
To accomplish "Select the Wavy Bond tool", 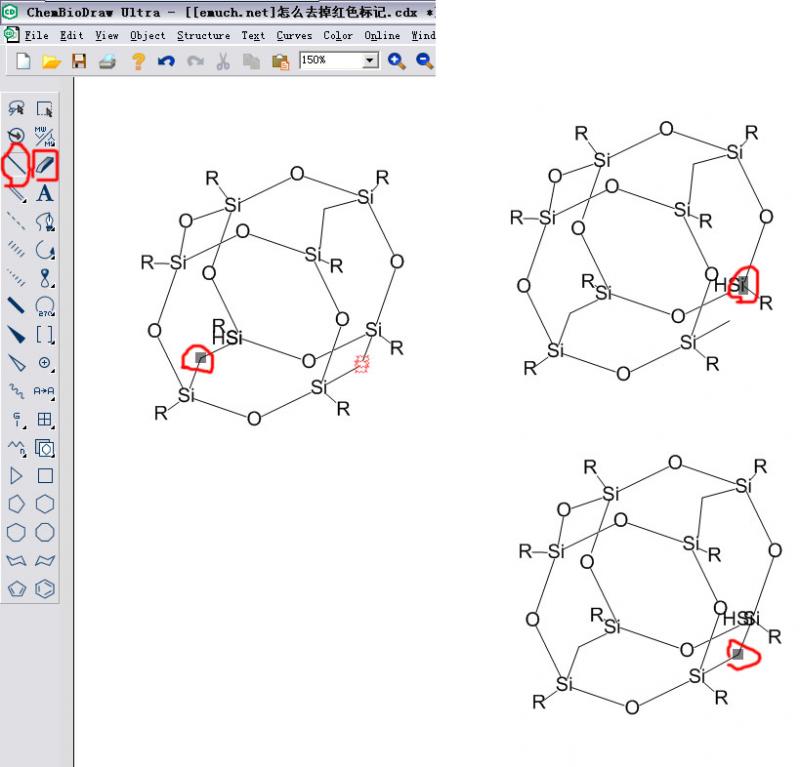I will click(17, 391).
